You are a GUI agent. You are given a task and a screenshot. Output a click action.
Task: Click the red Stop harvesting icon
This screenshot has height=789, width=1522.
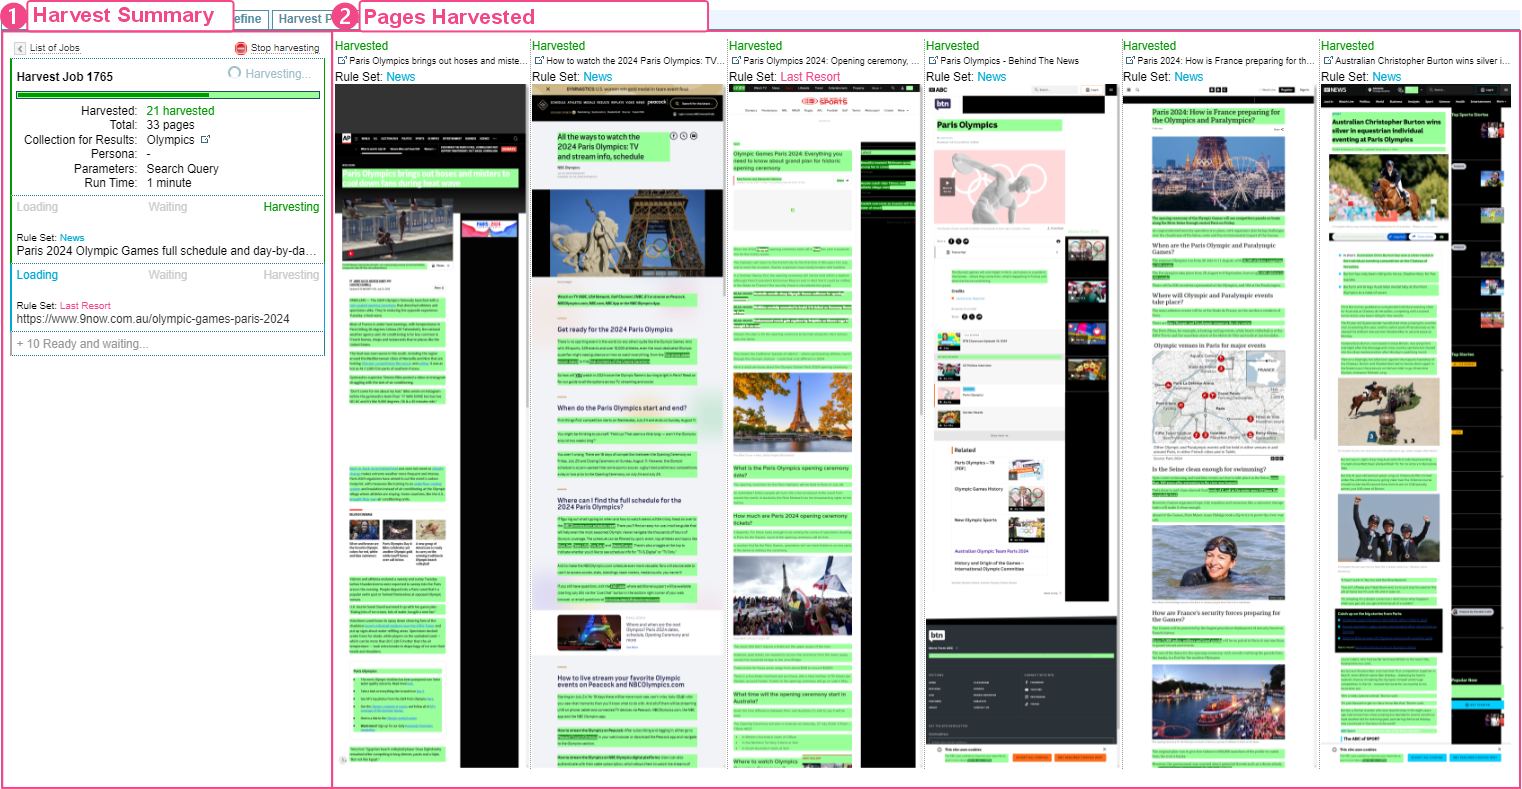point(241,48)
